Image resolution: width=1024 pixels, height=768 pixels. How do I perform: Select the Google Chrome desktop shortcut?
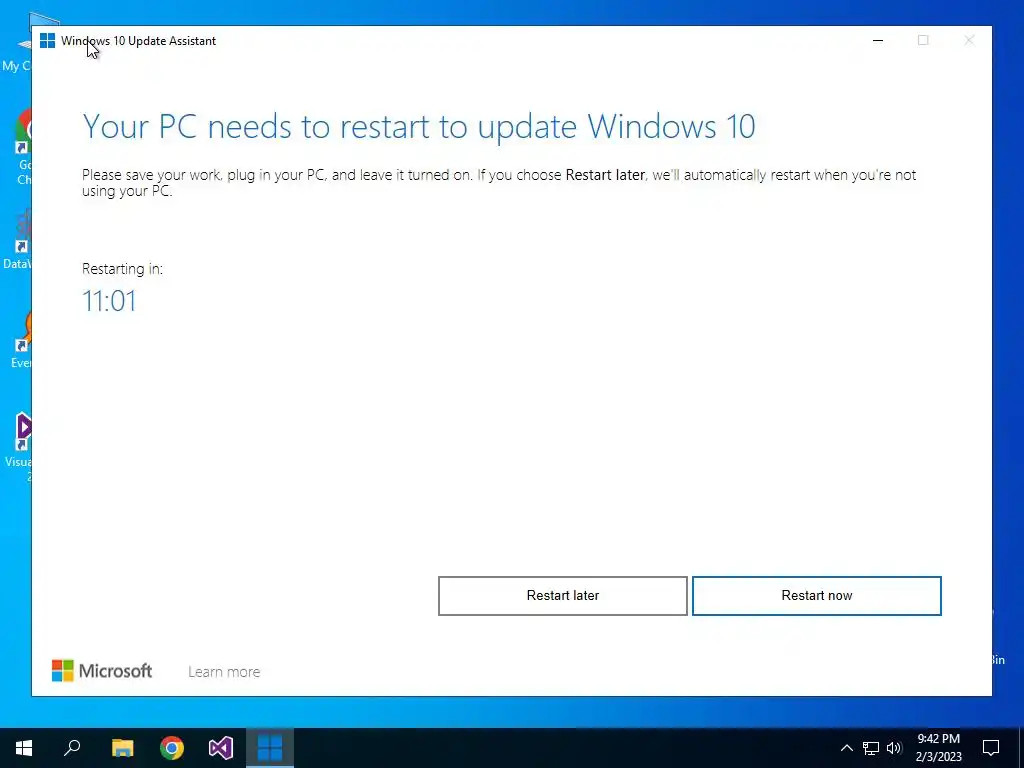tap(23, 147)
